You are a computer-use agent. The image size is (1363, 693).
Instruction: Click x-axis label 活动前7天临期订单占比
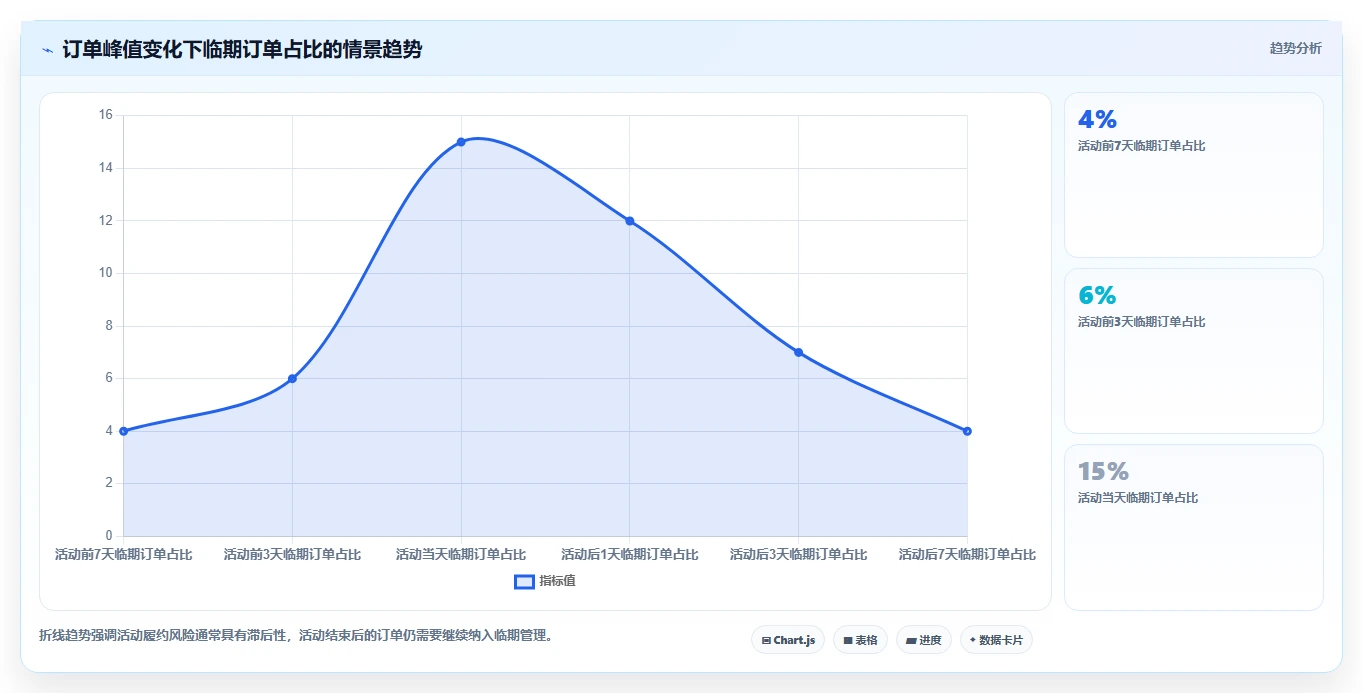pos(124,554)
